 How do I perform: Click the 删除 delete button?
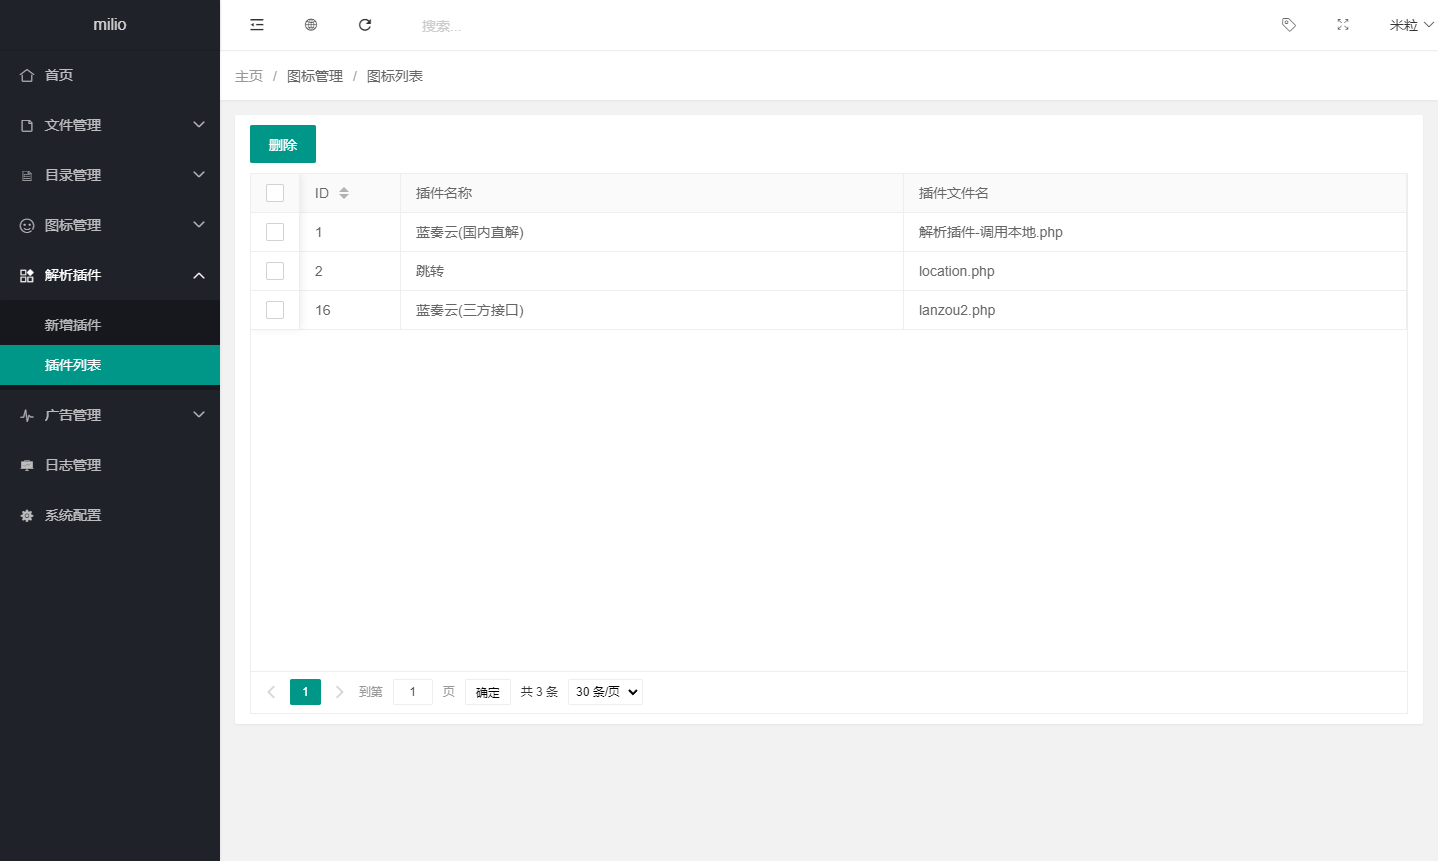click(283, 143)
